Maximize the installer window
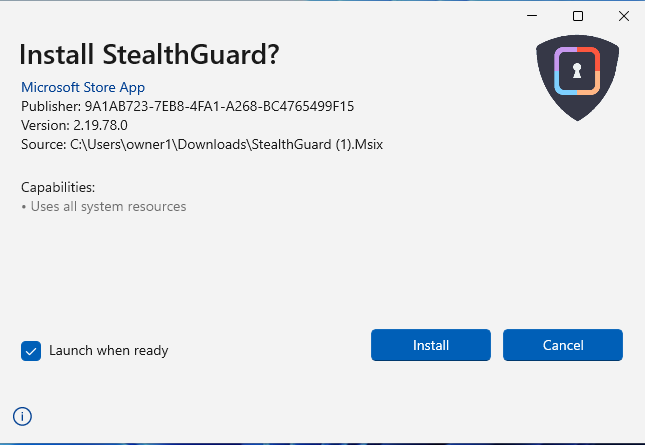This screenshot has height=445, width=645. (577, 16)
